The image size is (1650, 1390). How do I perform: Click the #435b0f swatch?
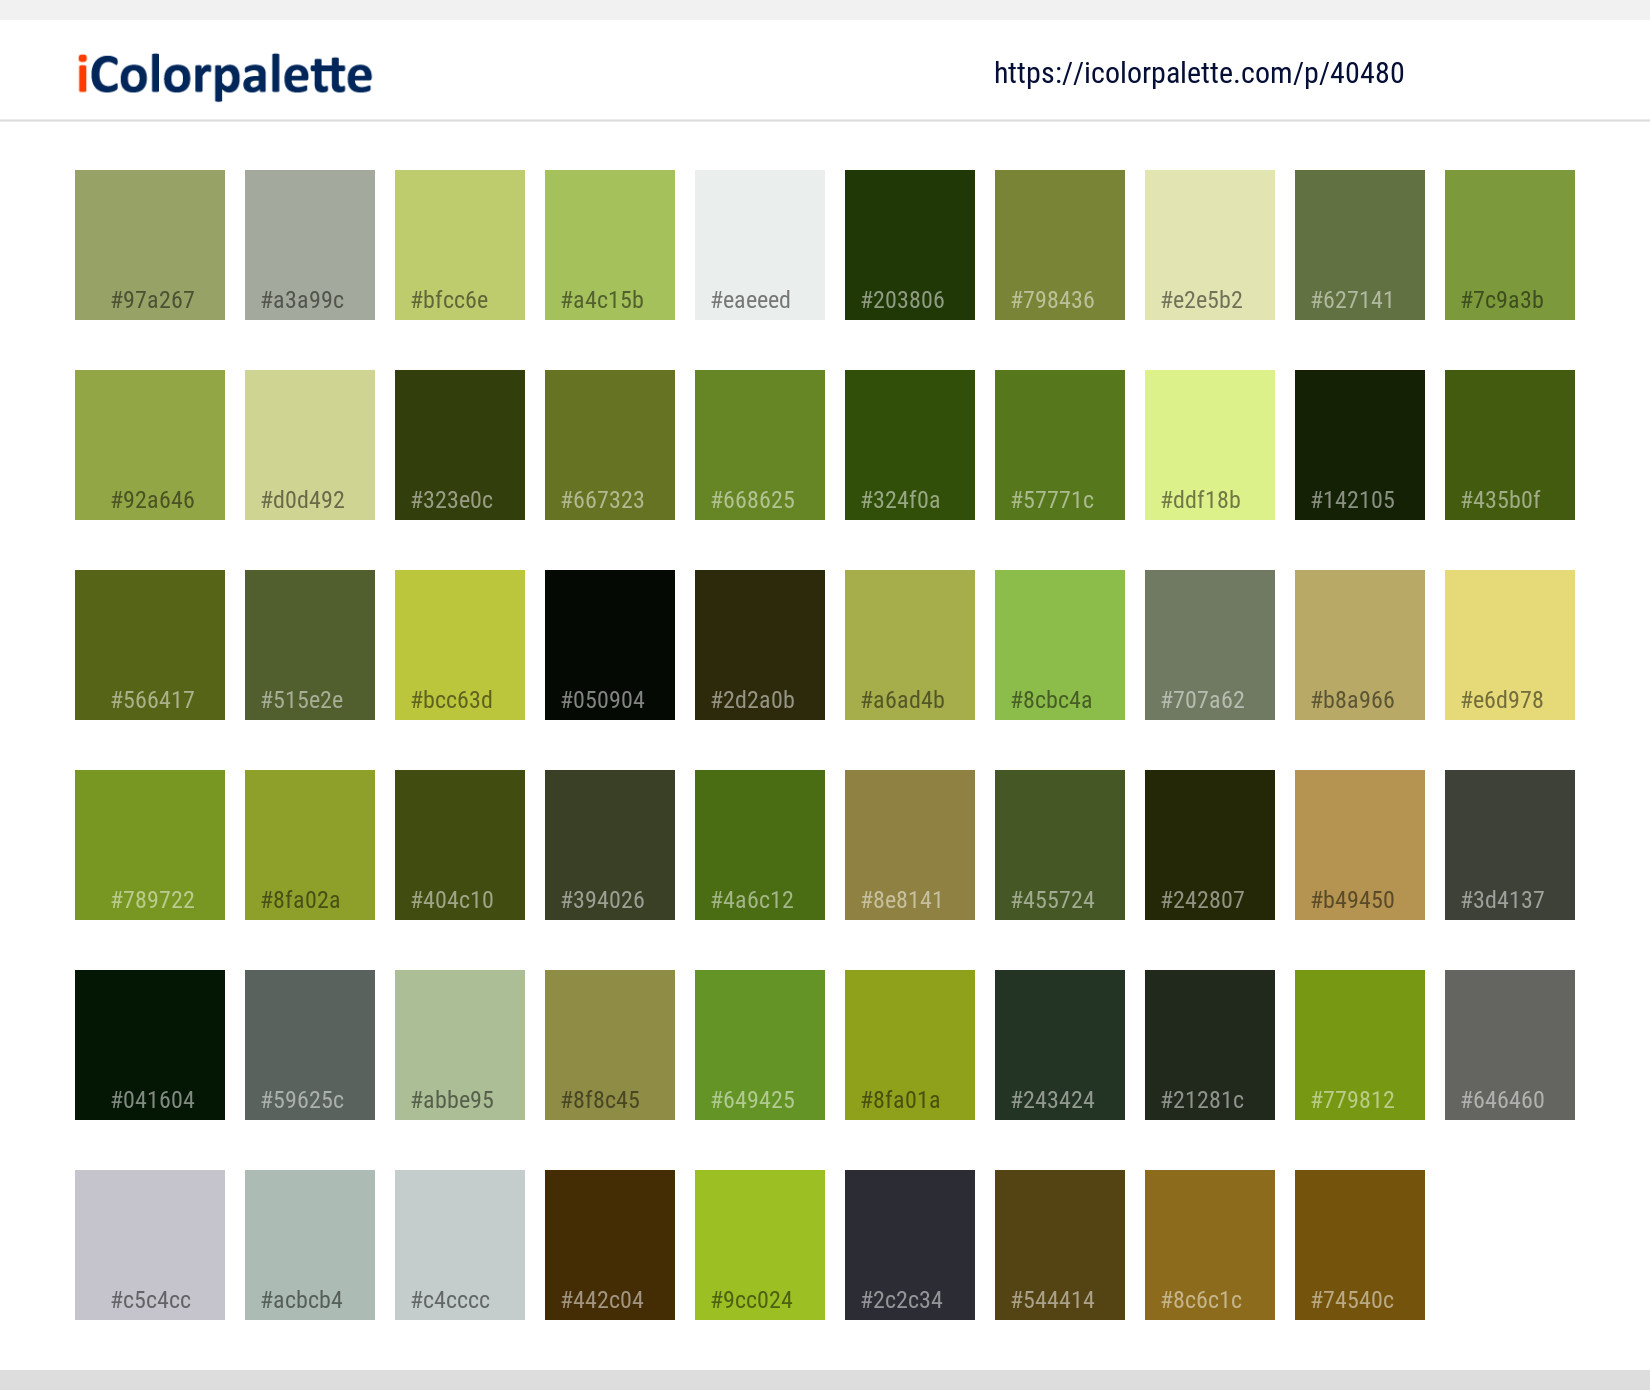[1510, 445]
